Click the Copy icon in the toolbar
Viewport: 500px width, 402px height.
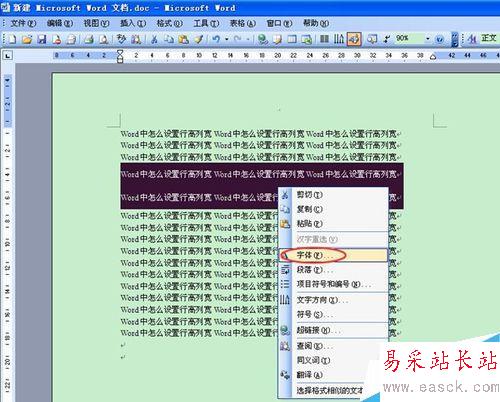tap(169, 39)
